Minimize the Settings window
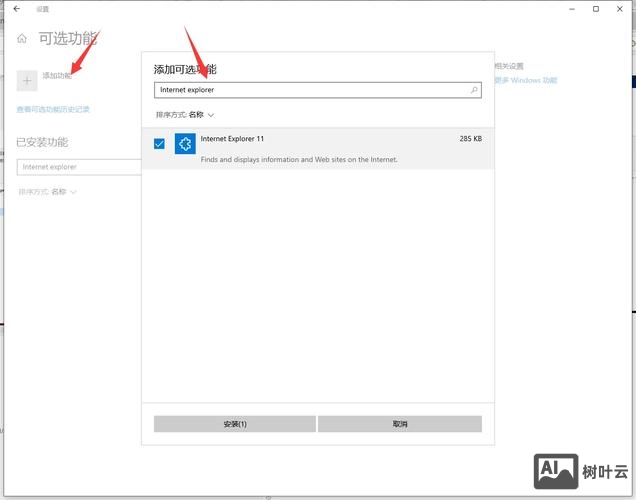This screenshot has width=636, height=500. click(x=569, y=9)
